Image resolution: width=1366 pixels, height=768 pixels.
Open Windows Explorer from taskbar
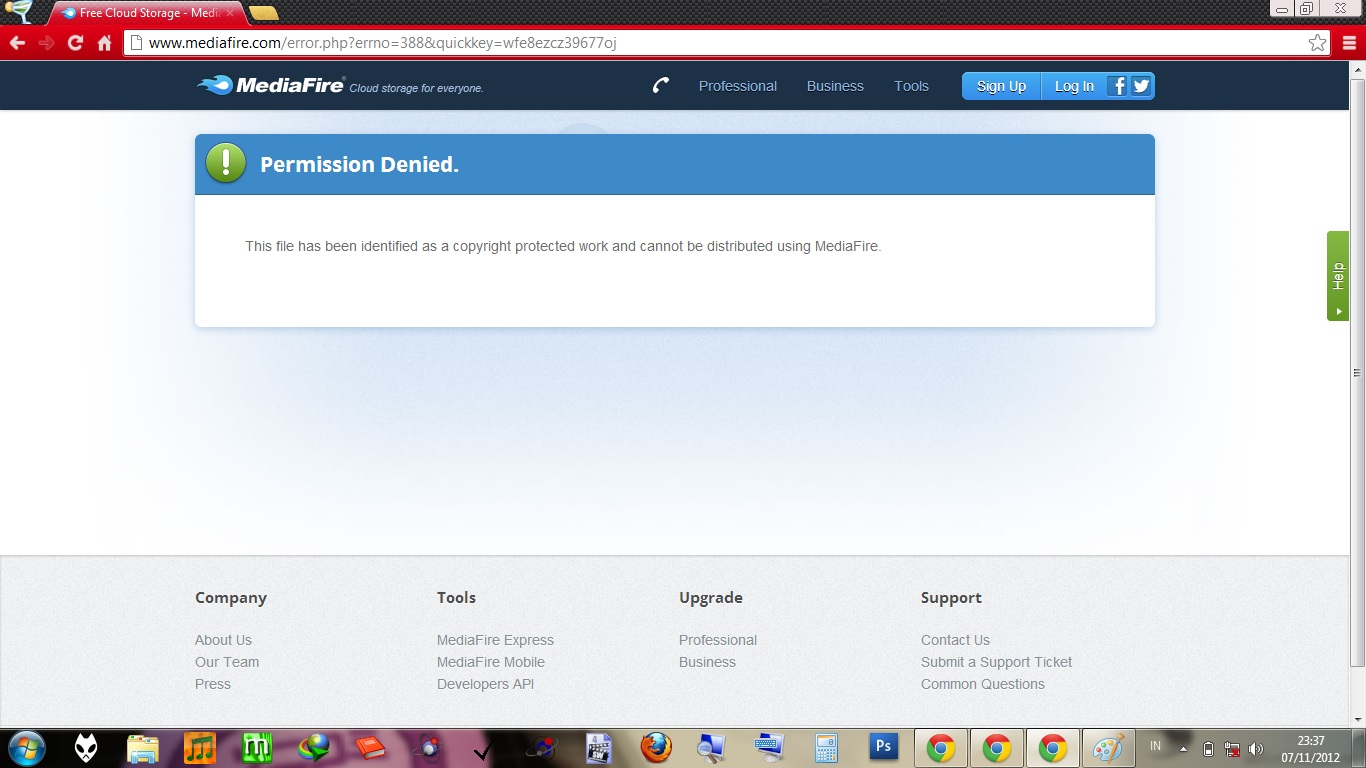(143, 748)
